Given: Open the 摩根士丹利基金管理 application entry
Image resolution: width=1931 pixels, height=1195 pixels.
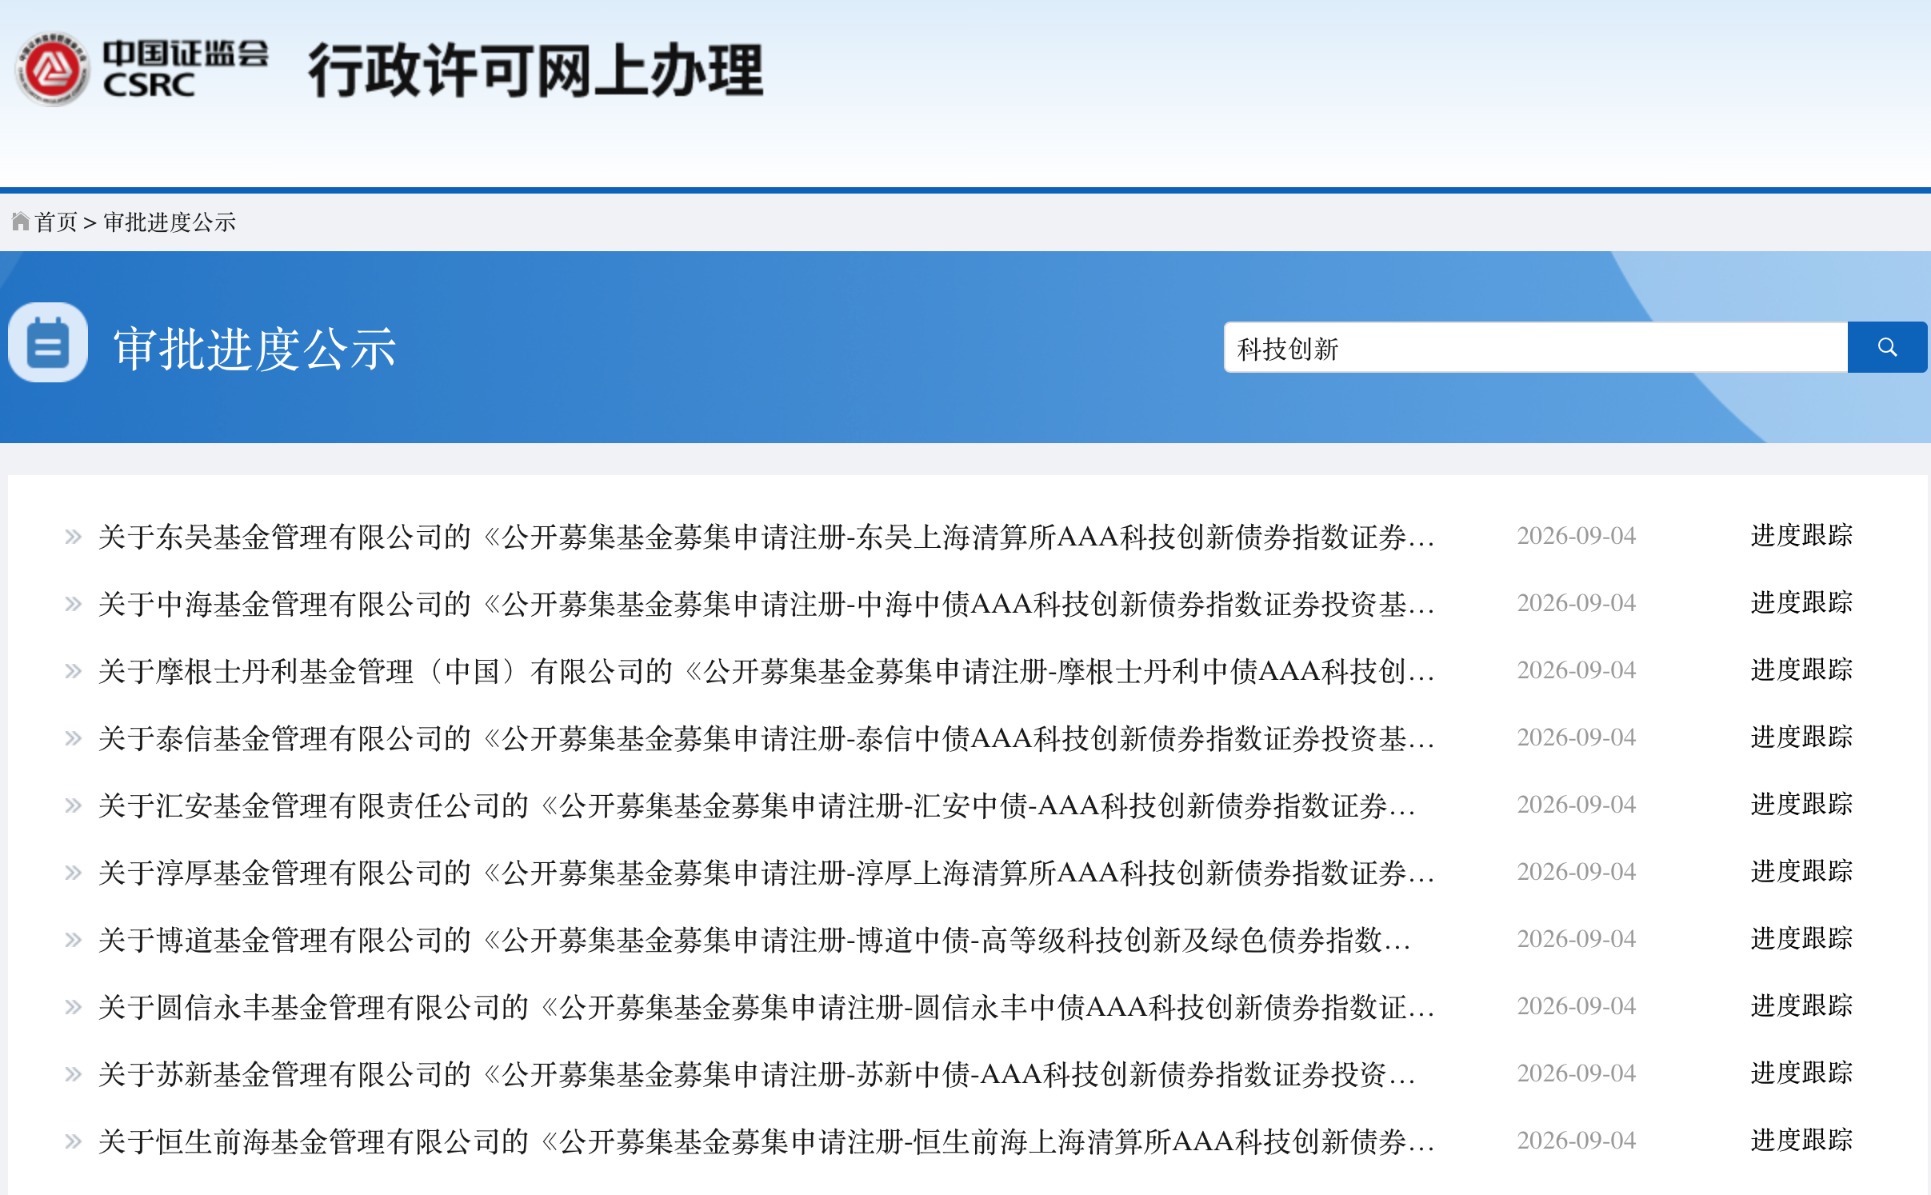Looking at the screenshot, I should coord(767,671).
